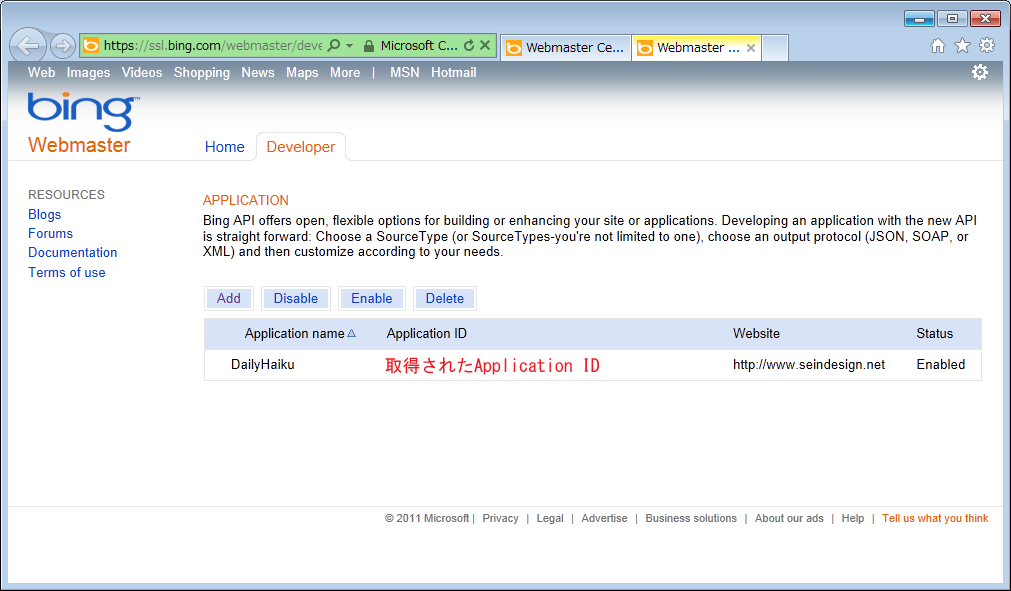The width and height of the screenshot is (1011, 591).
Task: Open the Maps navigation link
Action: 302,73
